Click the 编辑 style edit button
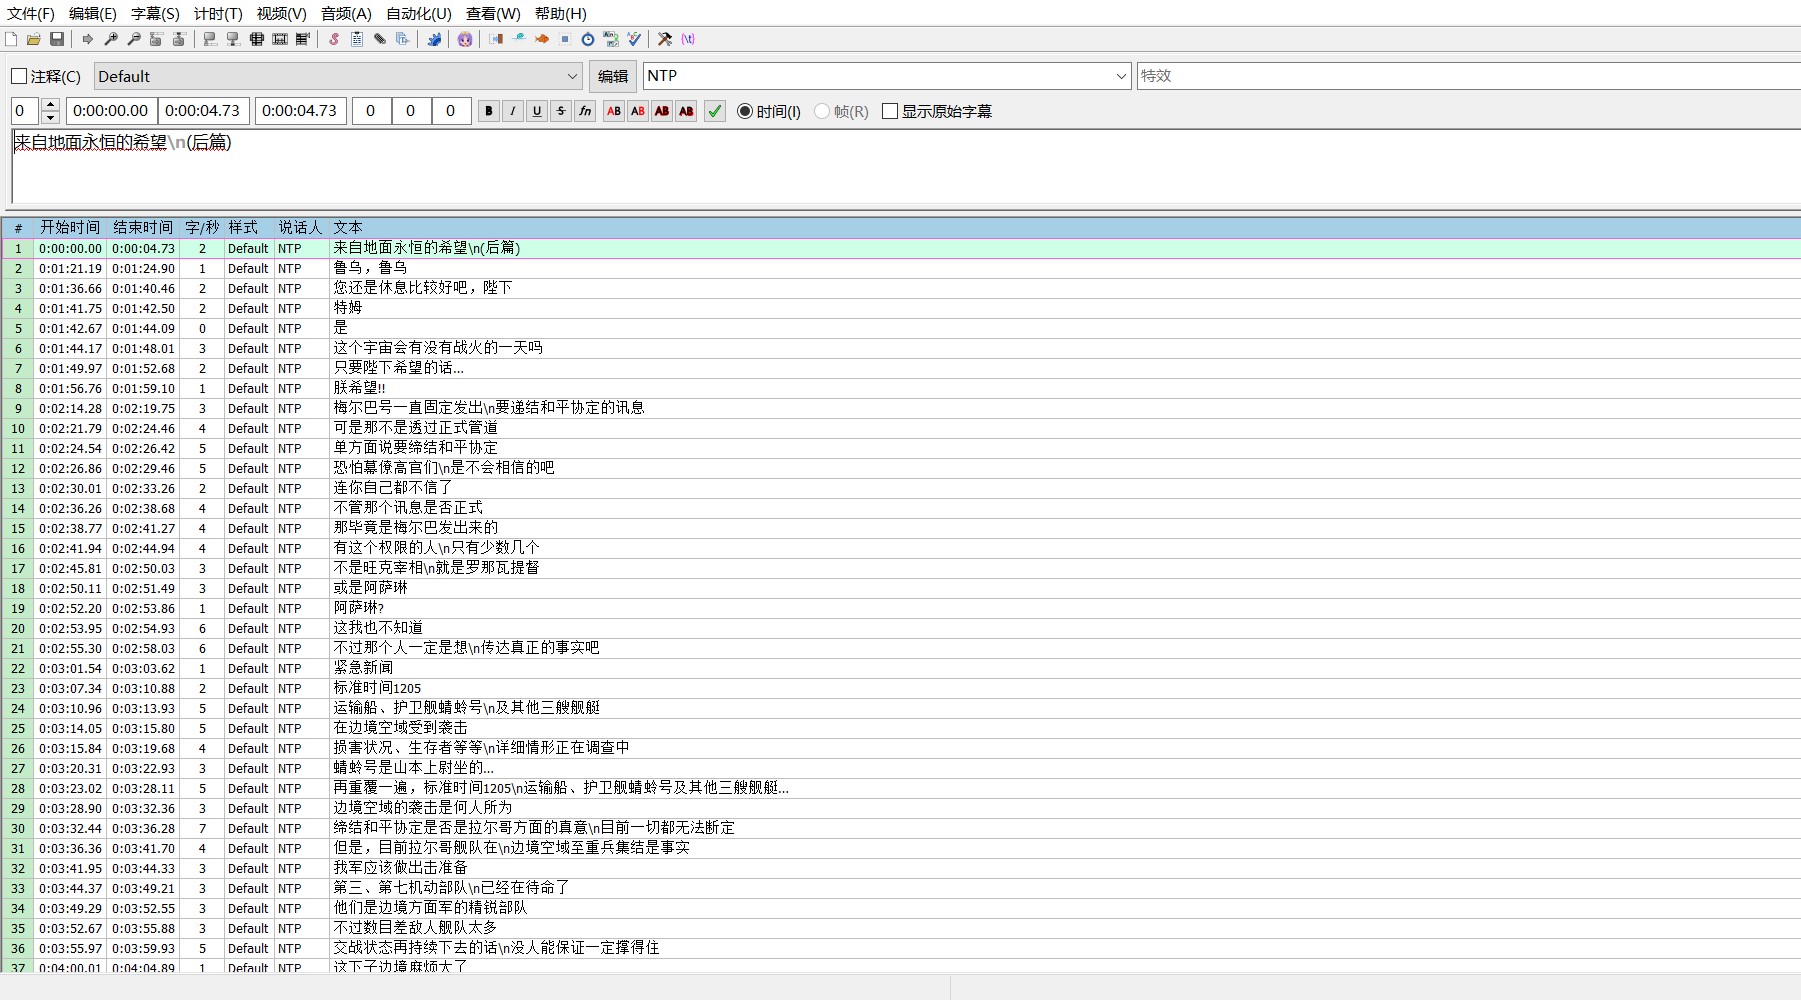The width and height of the screenshot is (1801, 1000). click(613, 76)
